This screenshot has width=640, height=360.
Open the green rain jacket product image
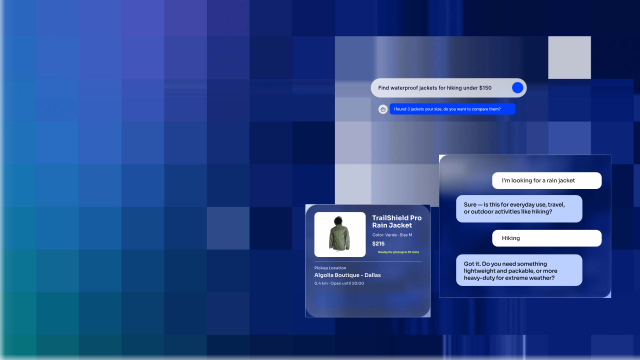(x=340, y=234)
